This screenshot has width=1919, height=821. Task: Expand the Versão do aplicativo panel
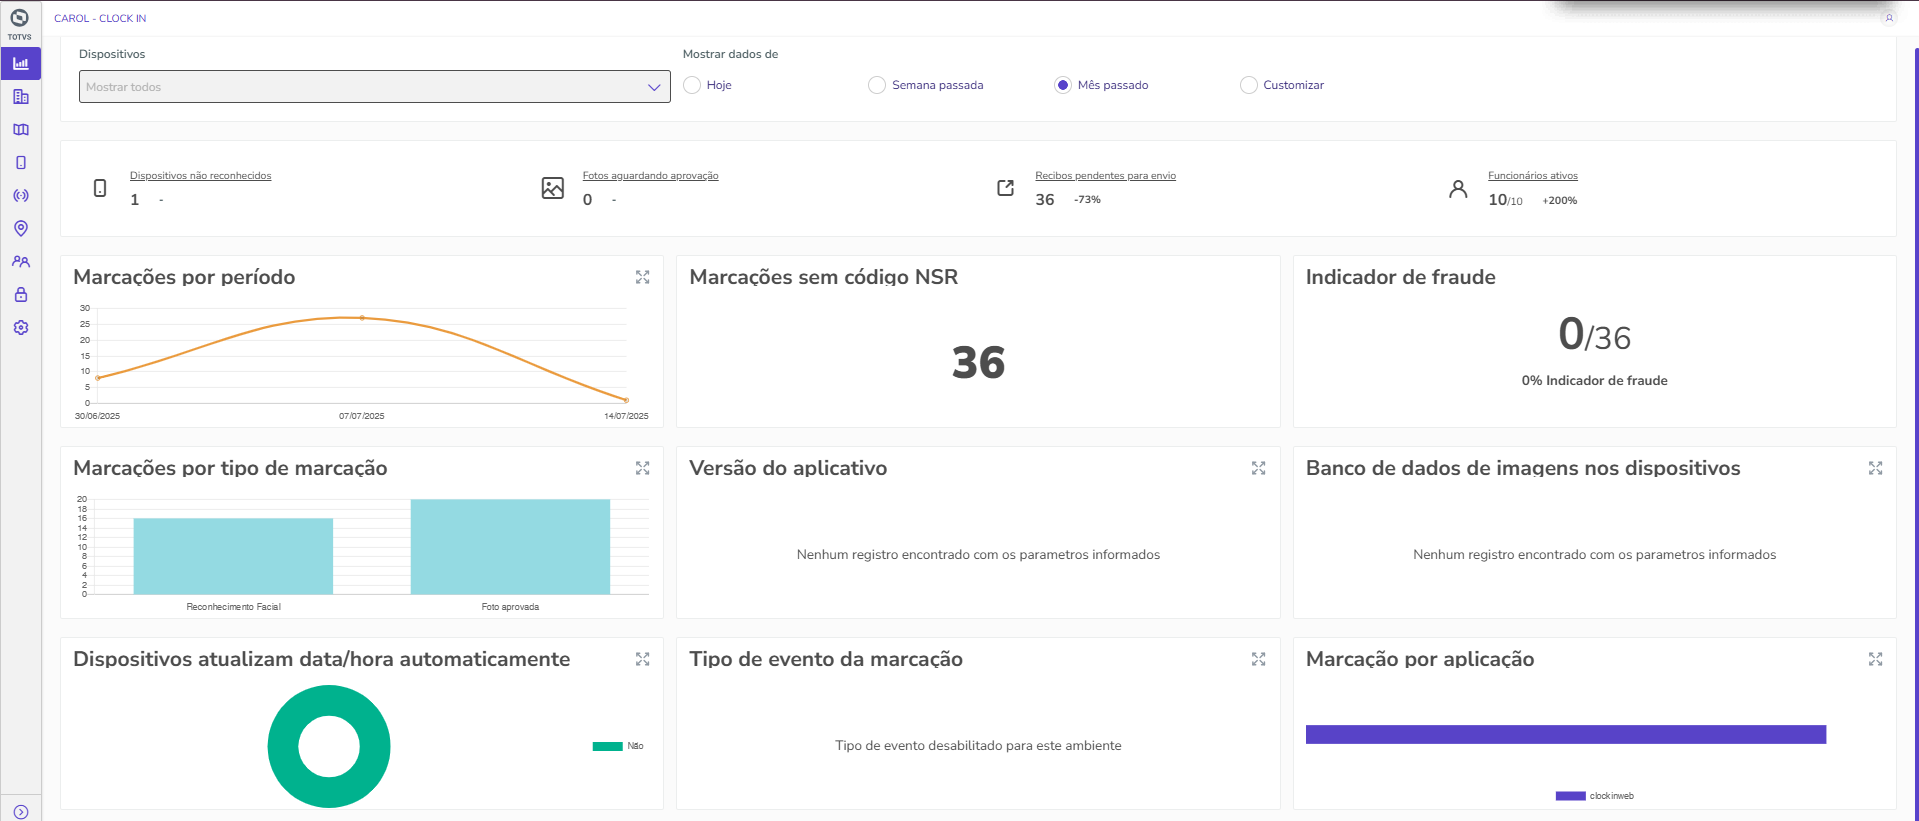click(x=1259, y=468)
